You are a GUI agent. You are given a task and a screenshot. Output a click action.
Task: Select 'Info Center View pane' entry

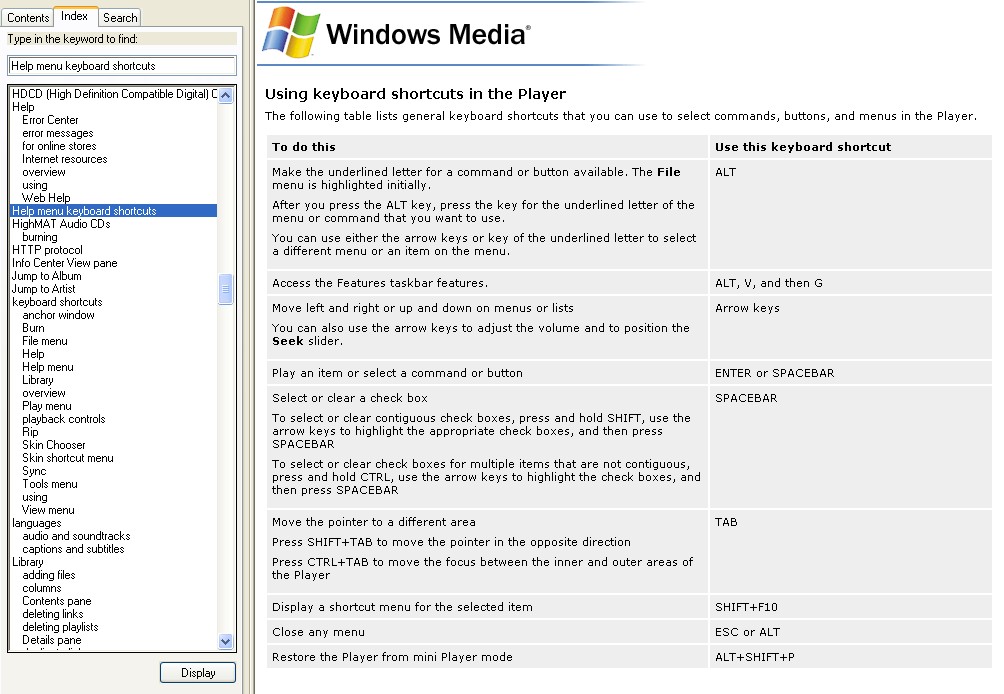pyautogui.click(x=64, y=263)
